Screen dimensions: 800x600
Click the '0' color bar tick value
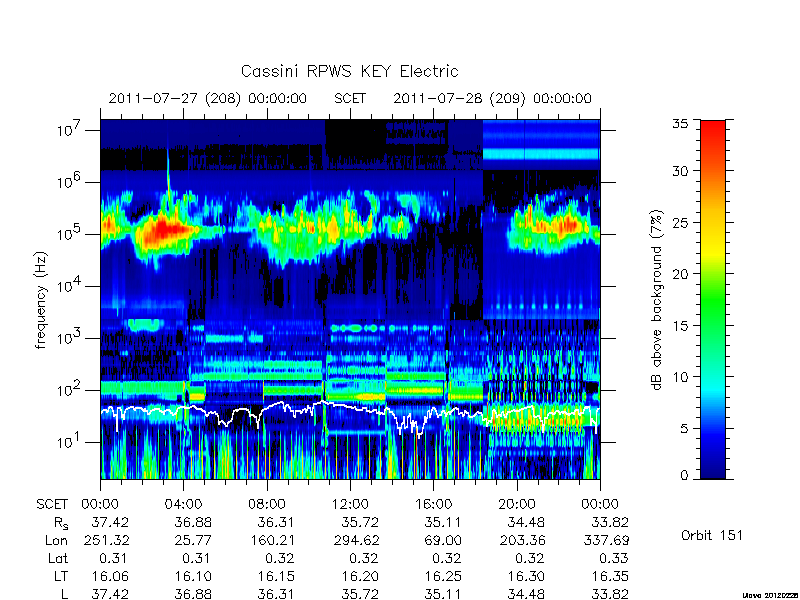click(x=684, y=475)
